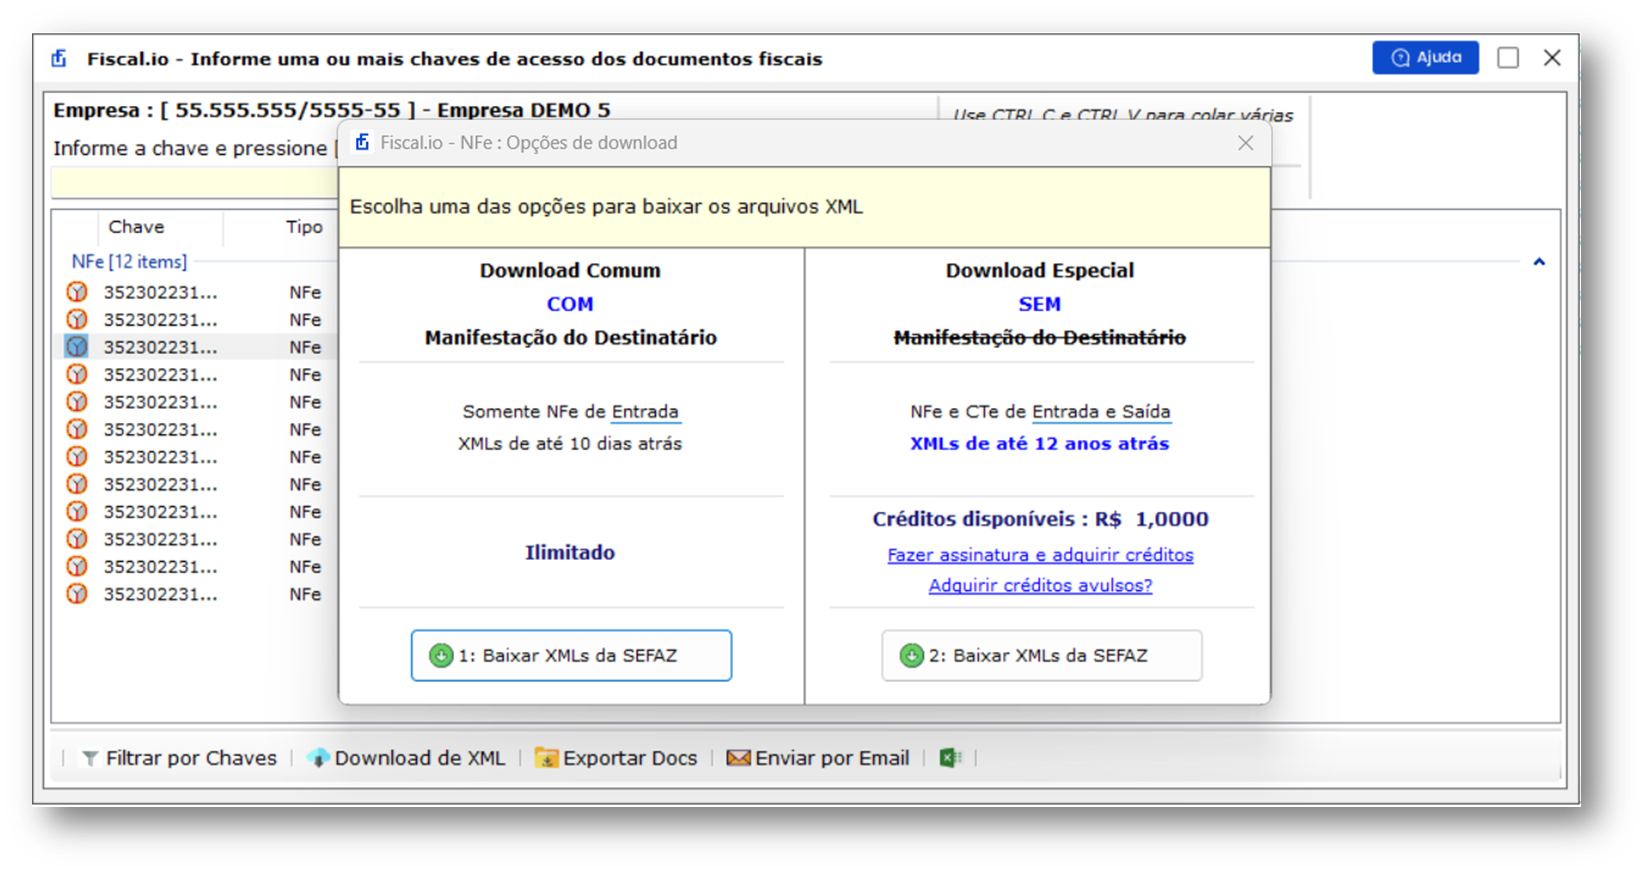
Task: Click the NFe type cell in first row
Action: [305, 293]
